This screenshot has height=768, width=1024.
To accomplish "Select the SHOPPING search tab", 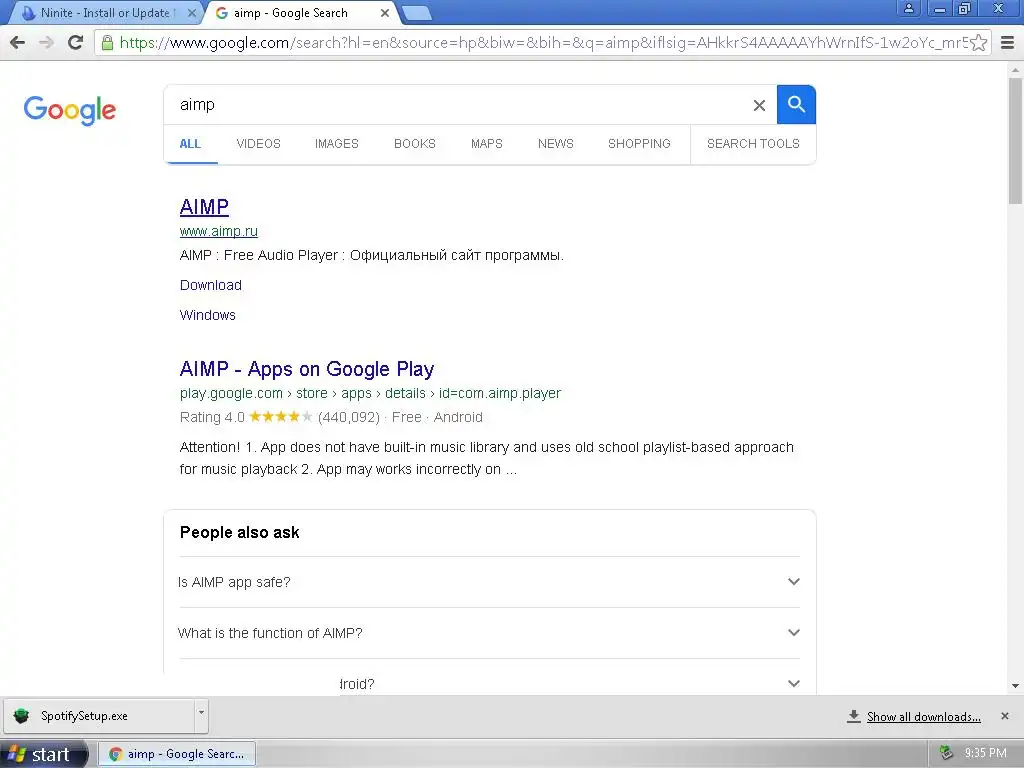I will click(639, 144).
